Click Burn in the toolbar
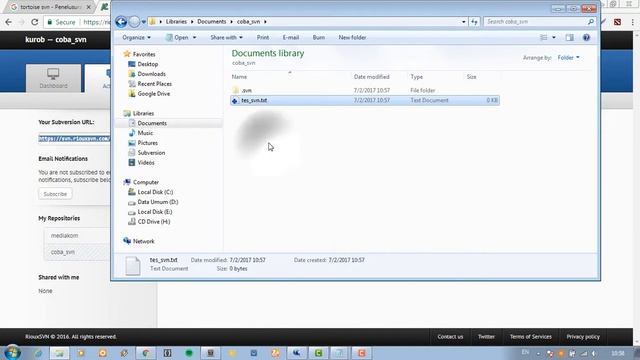Screen dimensions: 640x360 [319, 38]
